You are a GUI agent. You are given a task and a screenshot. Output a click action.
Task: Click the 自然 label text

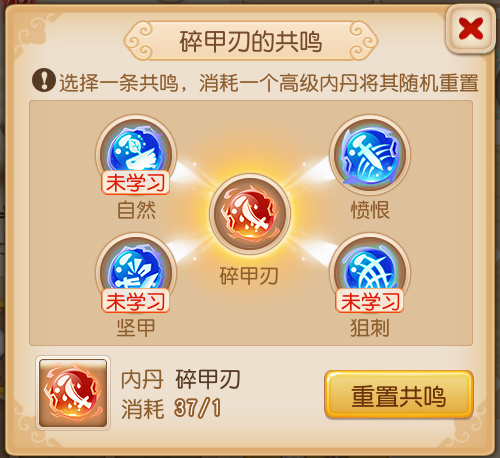pyautogui.click(x=136, y=210)
